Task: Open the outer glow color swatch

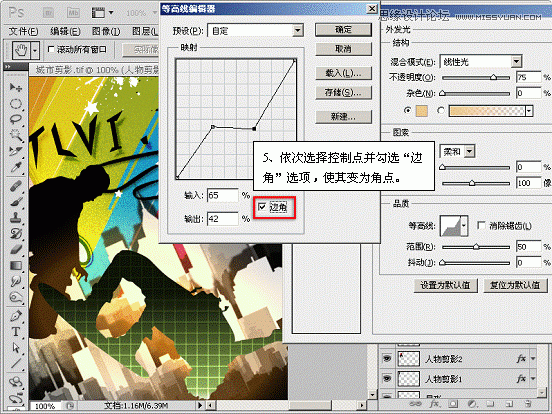Action: coord(422,111)
